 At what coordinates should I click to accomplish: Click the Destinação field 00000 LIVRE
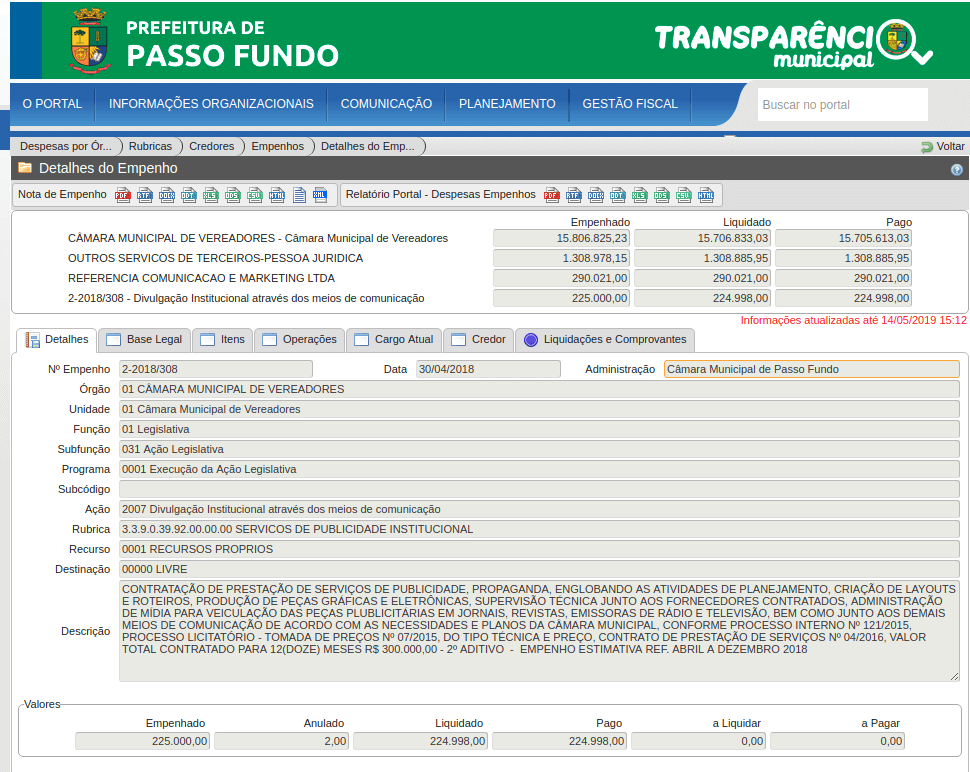[539, 569]
